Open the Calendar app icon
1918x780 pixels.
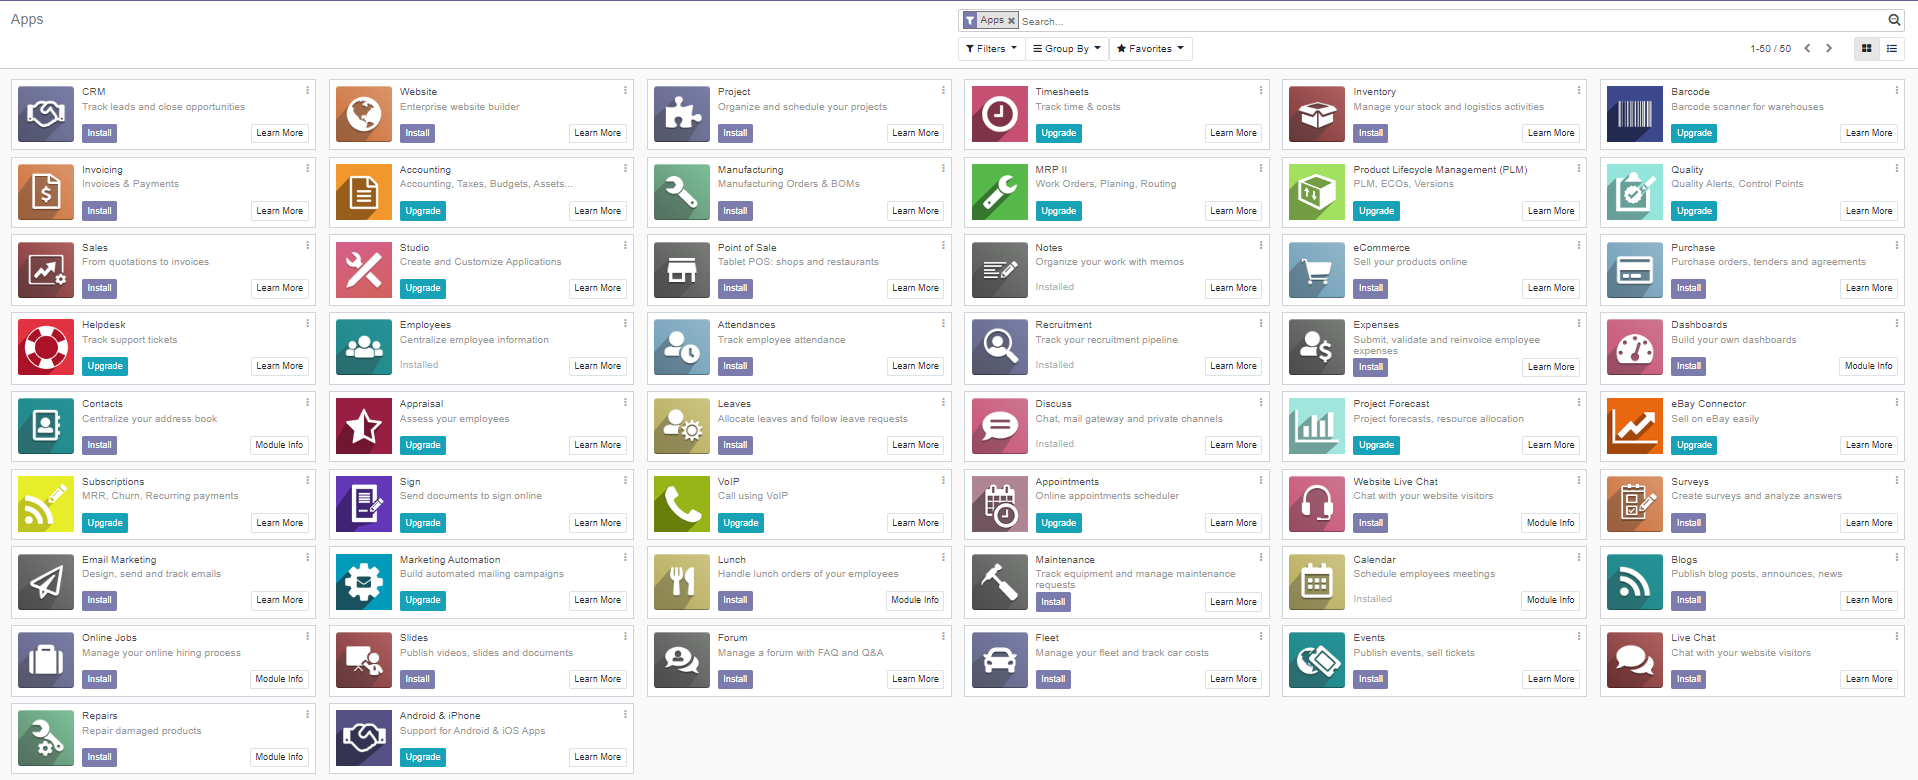point(1317,582)
